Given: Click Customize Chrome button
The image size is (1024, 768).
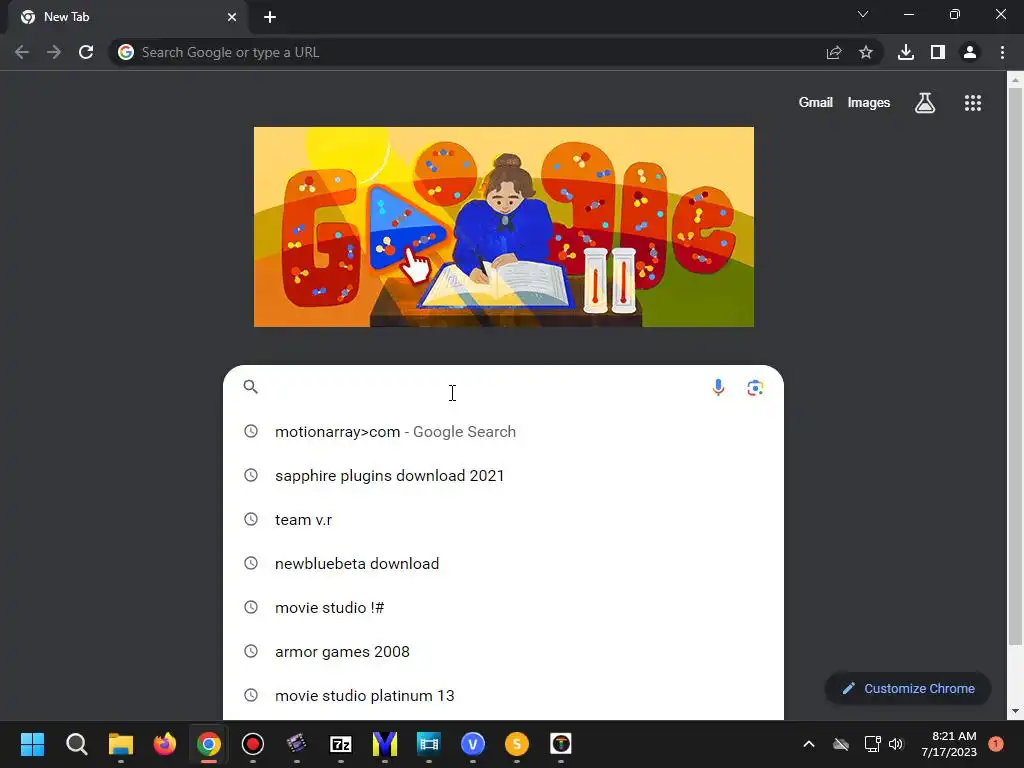Looking at the screenshot, I should pos(908,688).
